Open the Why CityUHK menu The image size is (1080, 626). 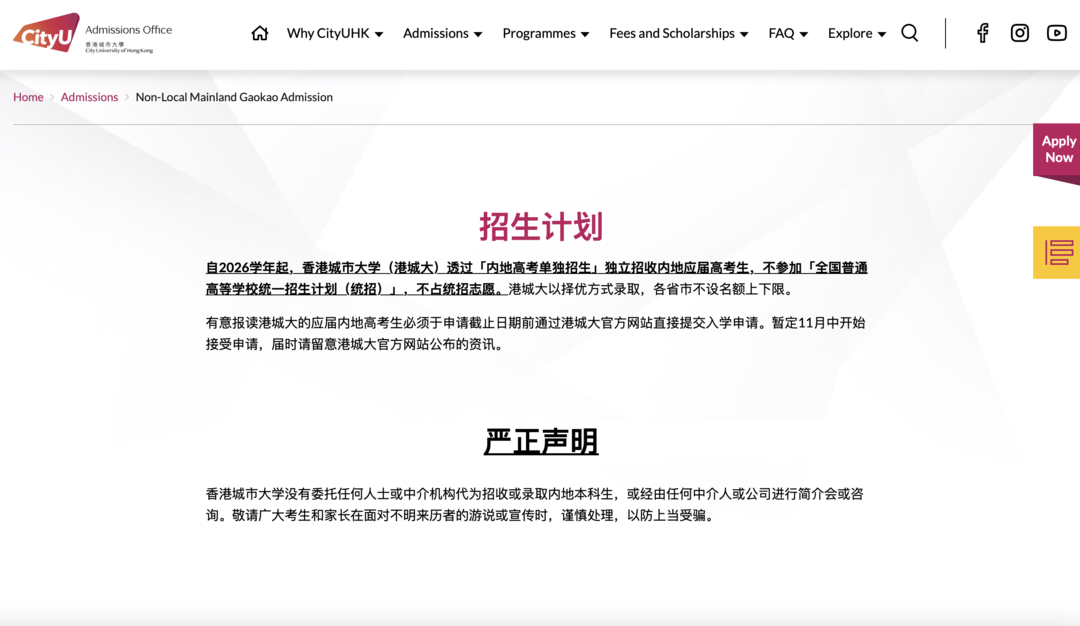[x=328, y=33]
